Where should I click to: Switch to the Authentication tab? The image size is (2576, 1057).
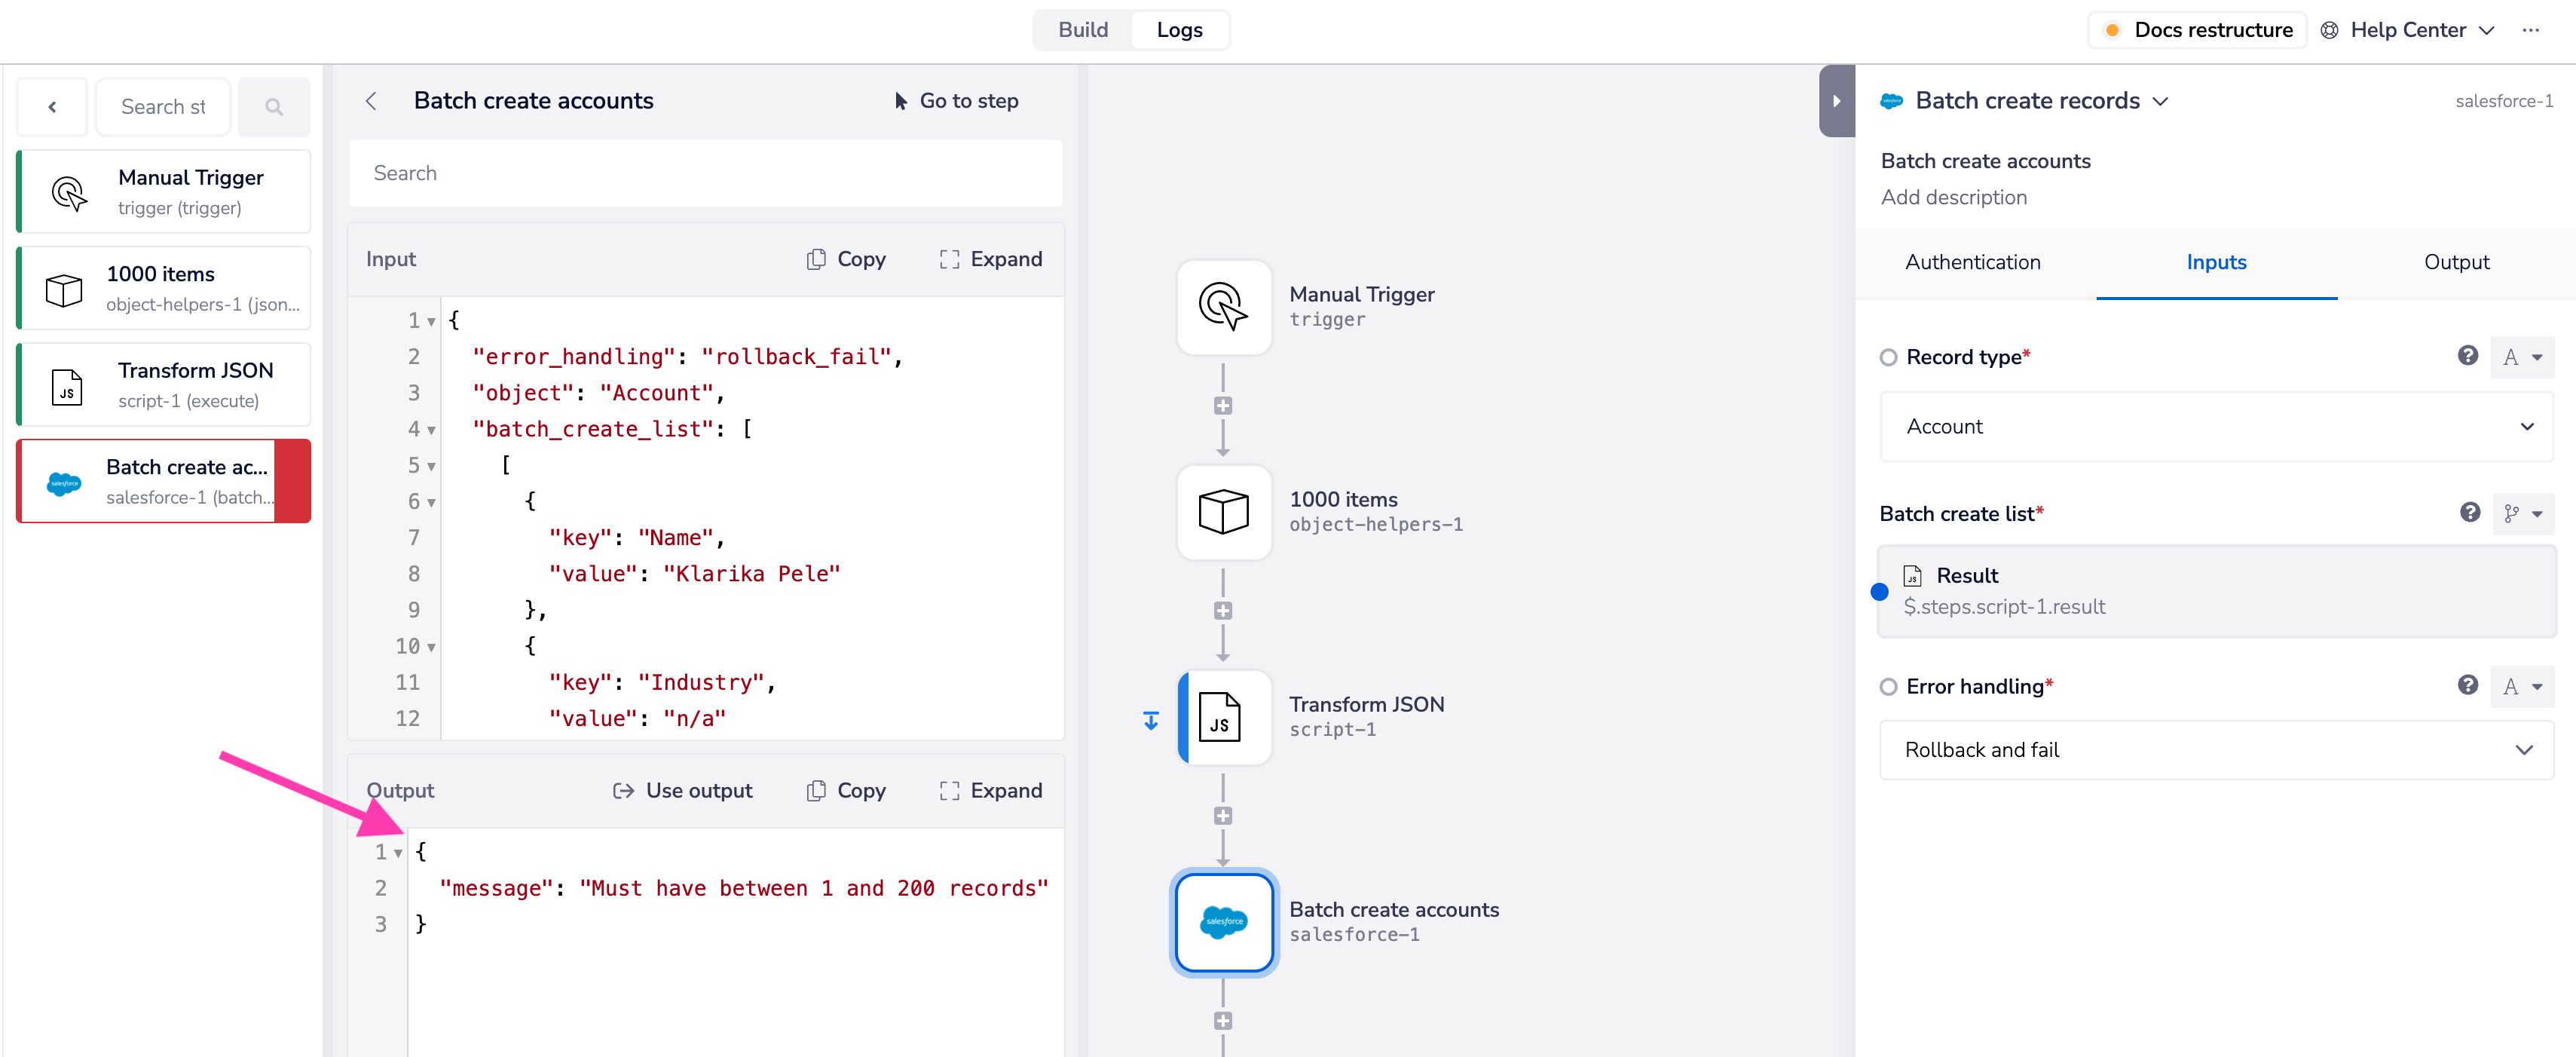coord(1972,262)
